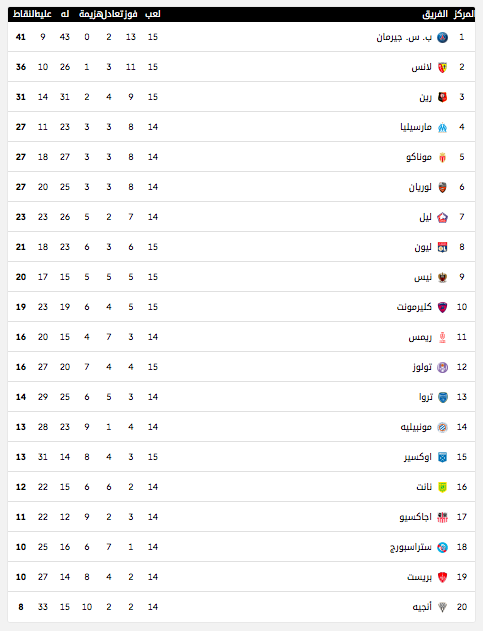Click the Lorient club logo

pos(442,187)
